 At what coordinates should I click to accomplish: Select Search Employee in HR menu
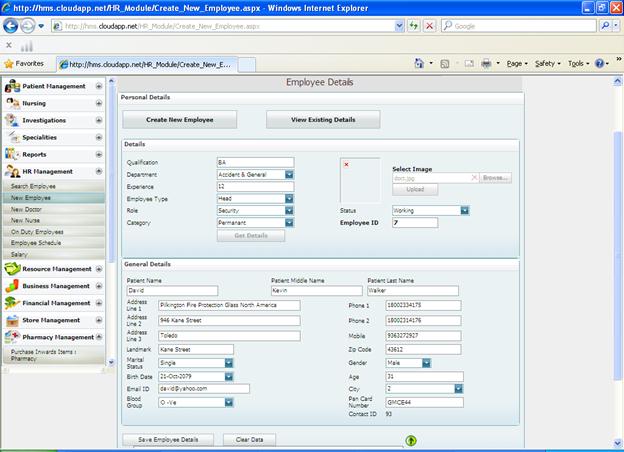(x=33, y=187)
